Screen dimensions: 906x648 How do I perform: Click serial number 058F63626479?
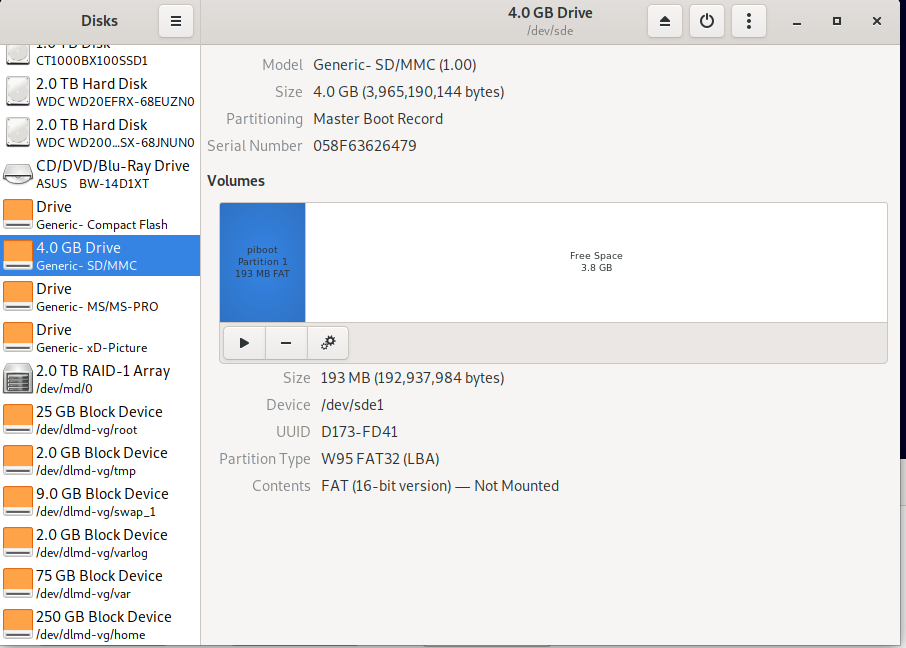(365, 146)
